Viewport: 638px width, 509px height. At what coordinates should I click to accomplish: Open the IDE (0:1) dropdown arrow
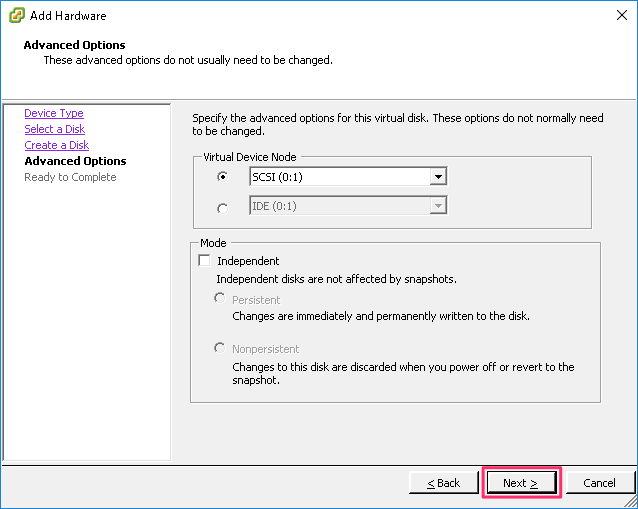tap(438, 206)
